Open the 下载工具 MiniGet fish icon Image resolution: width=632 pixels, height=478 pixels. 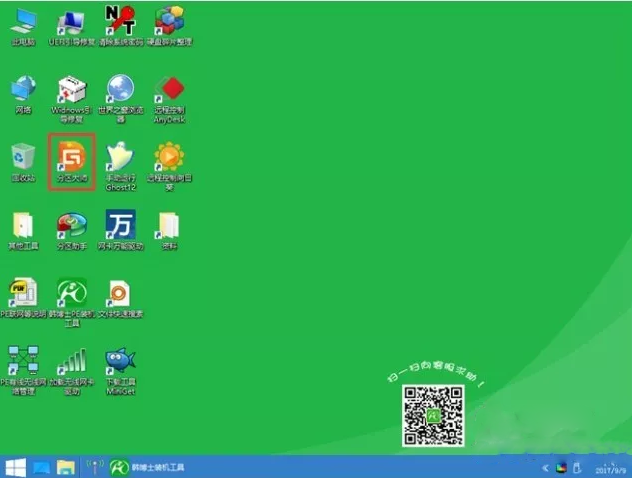pyautogui.click(x=120, y=362)
